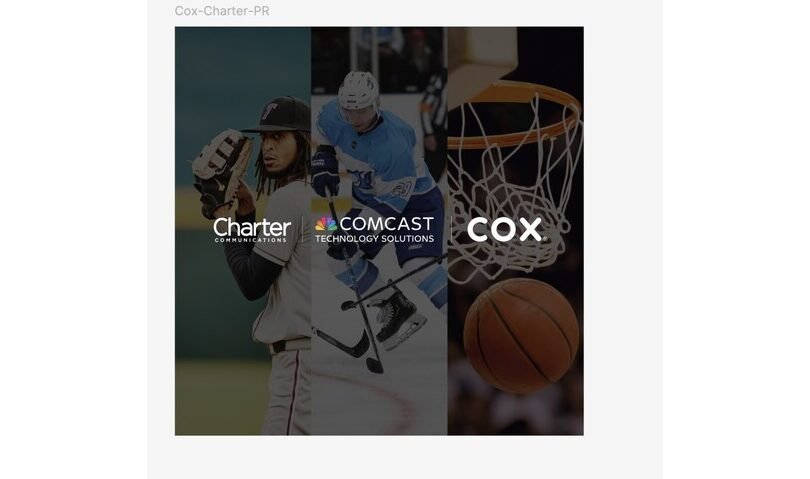Click the Cox logo
This screenshot has width=810, height=479.
[x=506, y=229]
